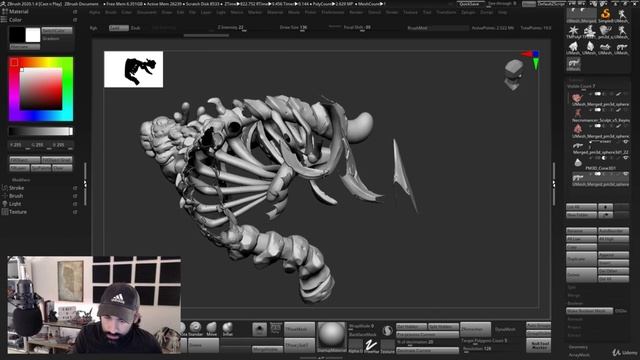Click the ZBrush logo in the title bar

pyautogui.click(x=3, y=4)
